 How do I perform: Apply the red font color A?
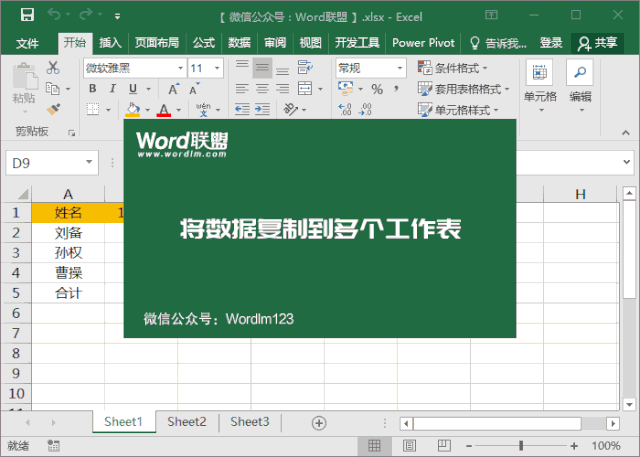tap(164, 110)
